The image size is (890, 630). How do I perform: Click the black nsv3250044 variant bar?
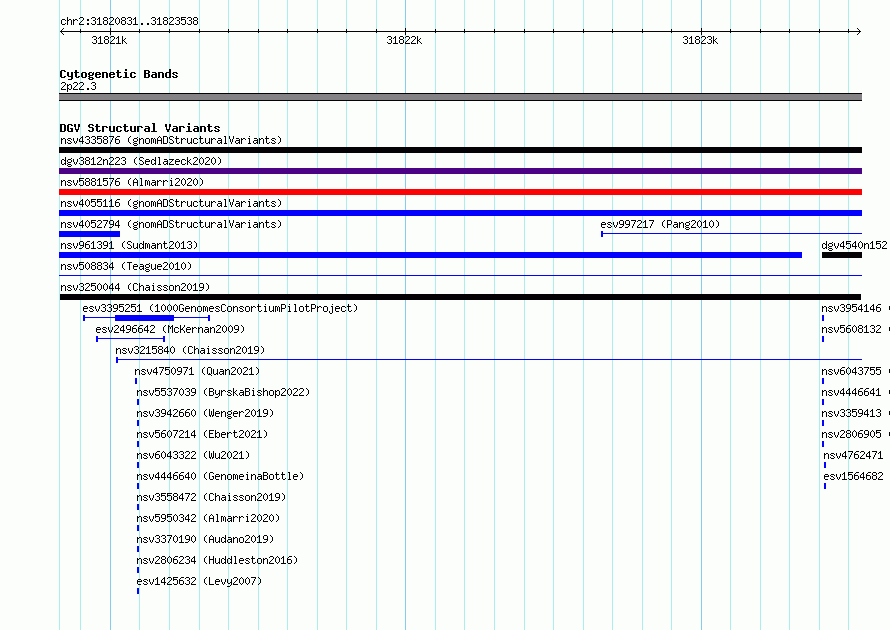(460, 297)
